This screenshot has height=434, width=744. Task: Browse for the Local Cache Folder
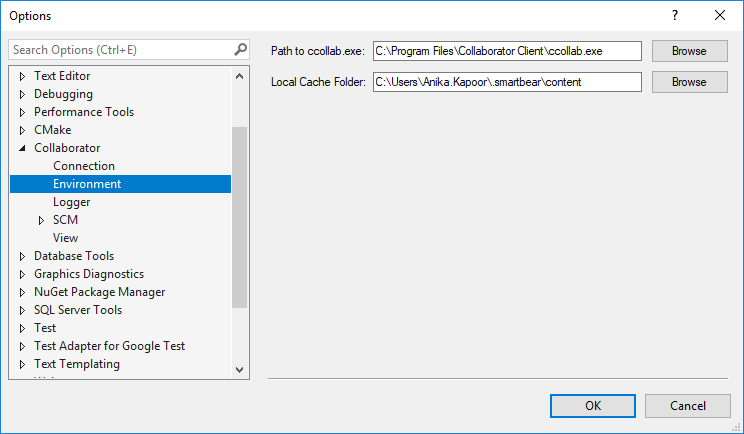688,82
